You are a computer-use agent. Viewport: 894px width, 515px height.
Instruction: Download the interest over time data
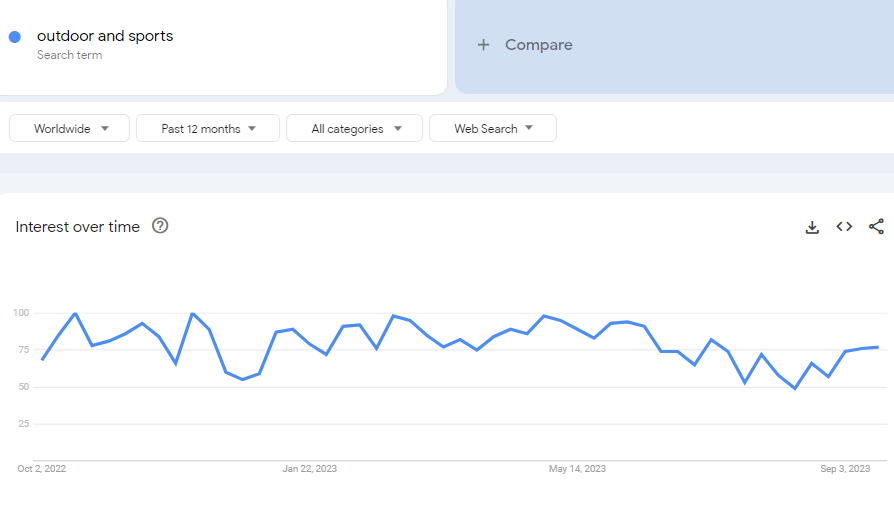(812, 227)
